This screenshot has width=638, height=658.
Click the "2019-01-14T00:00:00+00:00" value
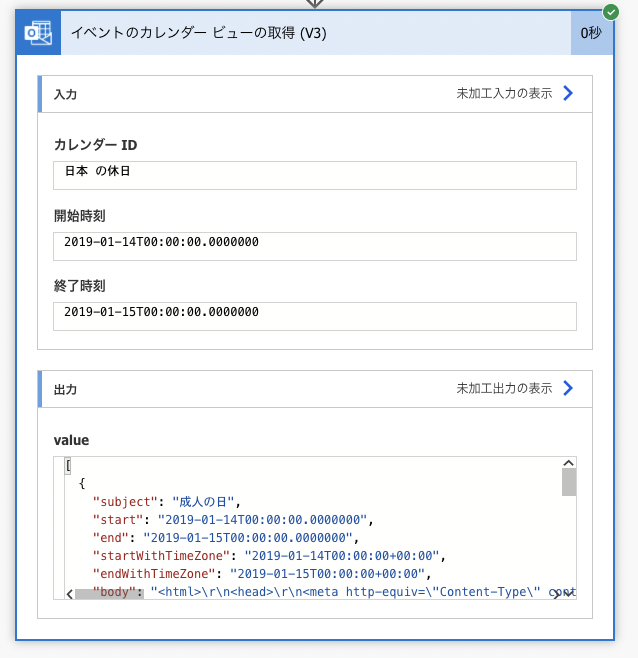[342, 556]
